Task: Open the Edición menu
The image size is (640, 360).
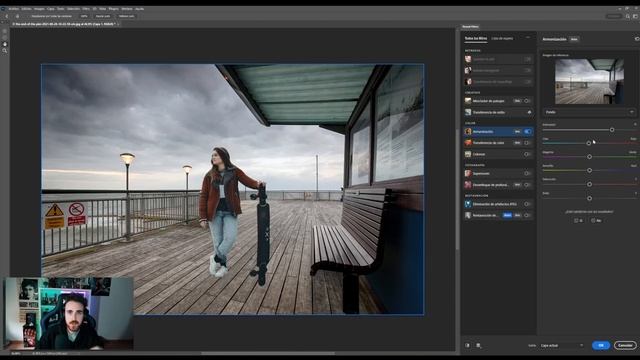Action: 27,9
